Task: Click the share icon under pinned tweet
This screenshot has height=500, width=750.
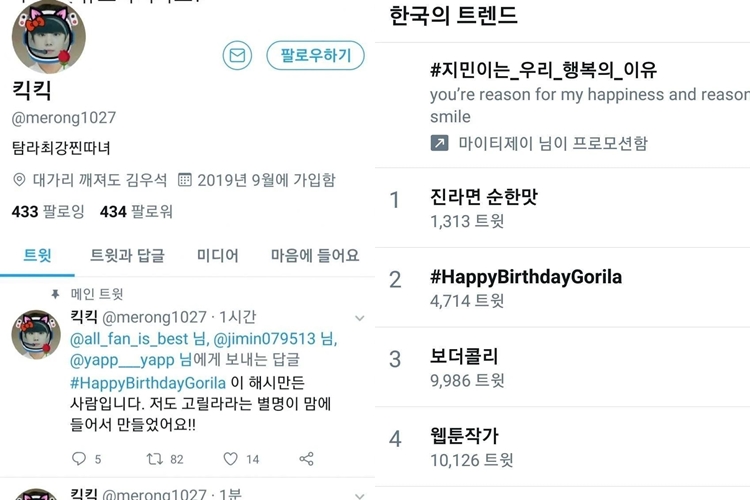Action: [x=306, y=459]
